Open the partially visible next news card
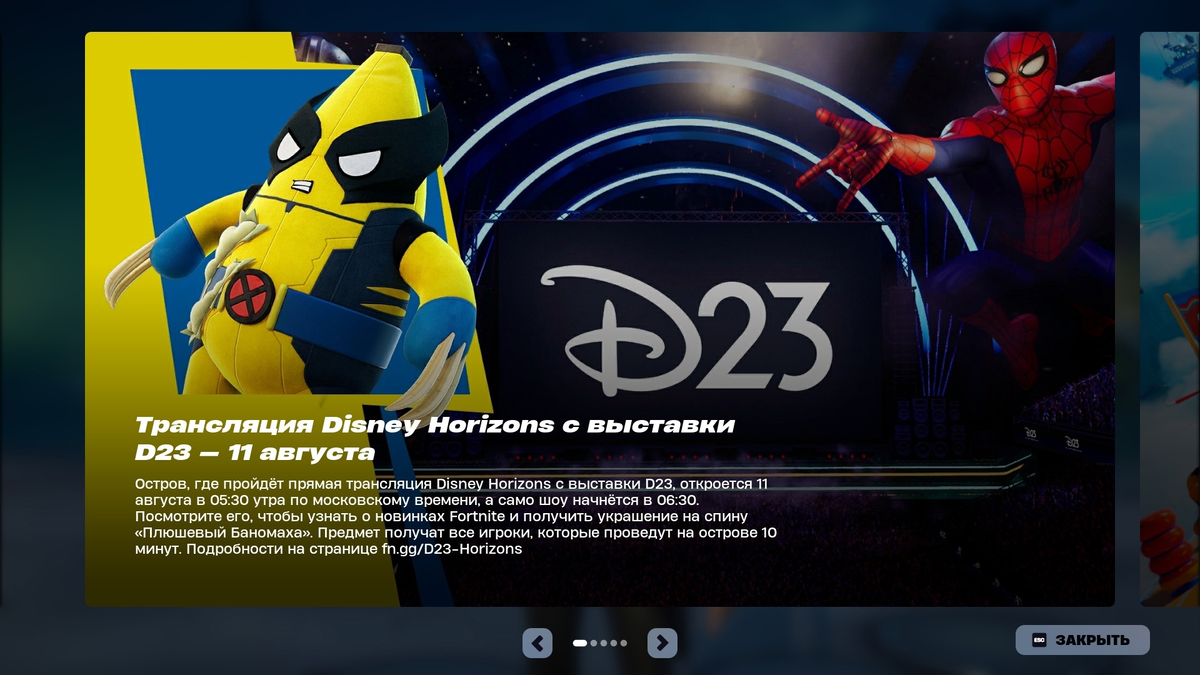This screenshot has width=1200, height=675. [x=1170, y=319]
